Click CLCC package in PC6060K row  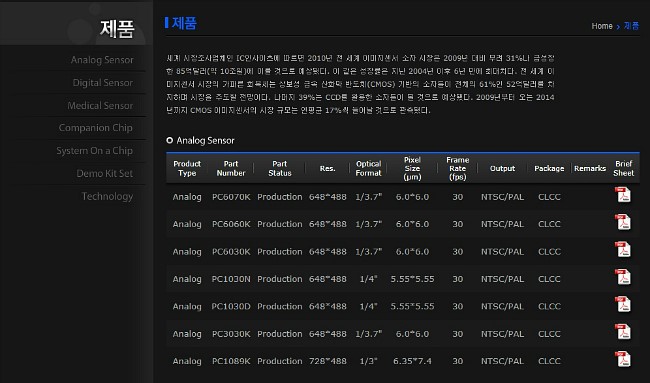pyautogui.click(x=549, y=224)
